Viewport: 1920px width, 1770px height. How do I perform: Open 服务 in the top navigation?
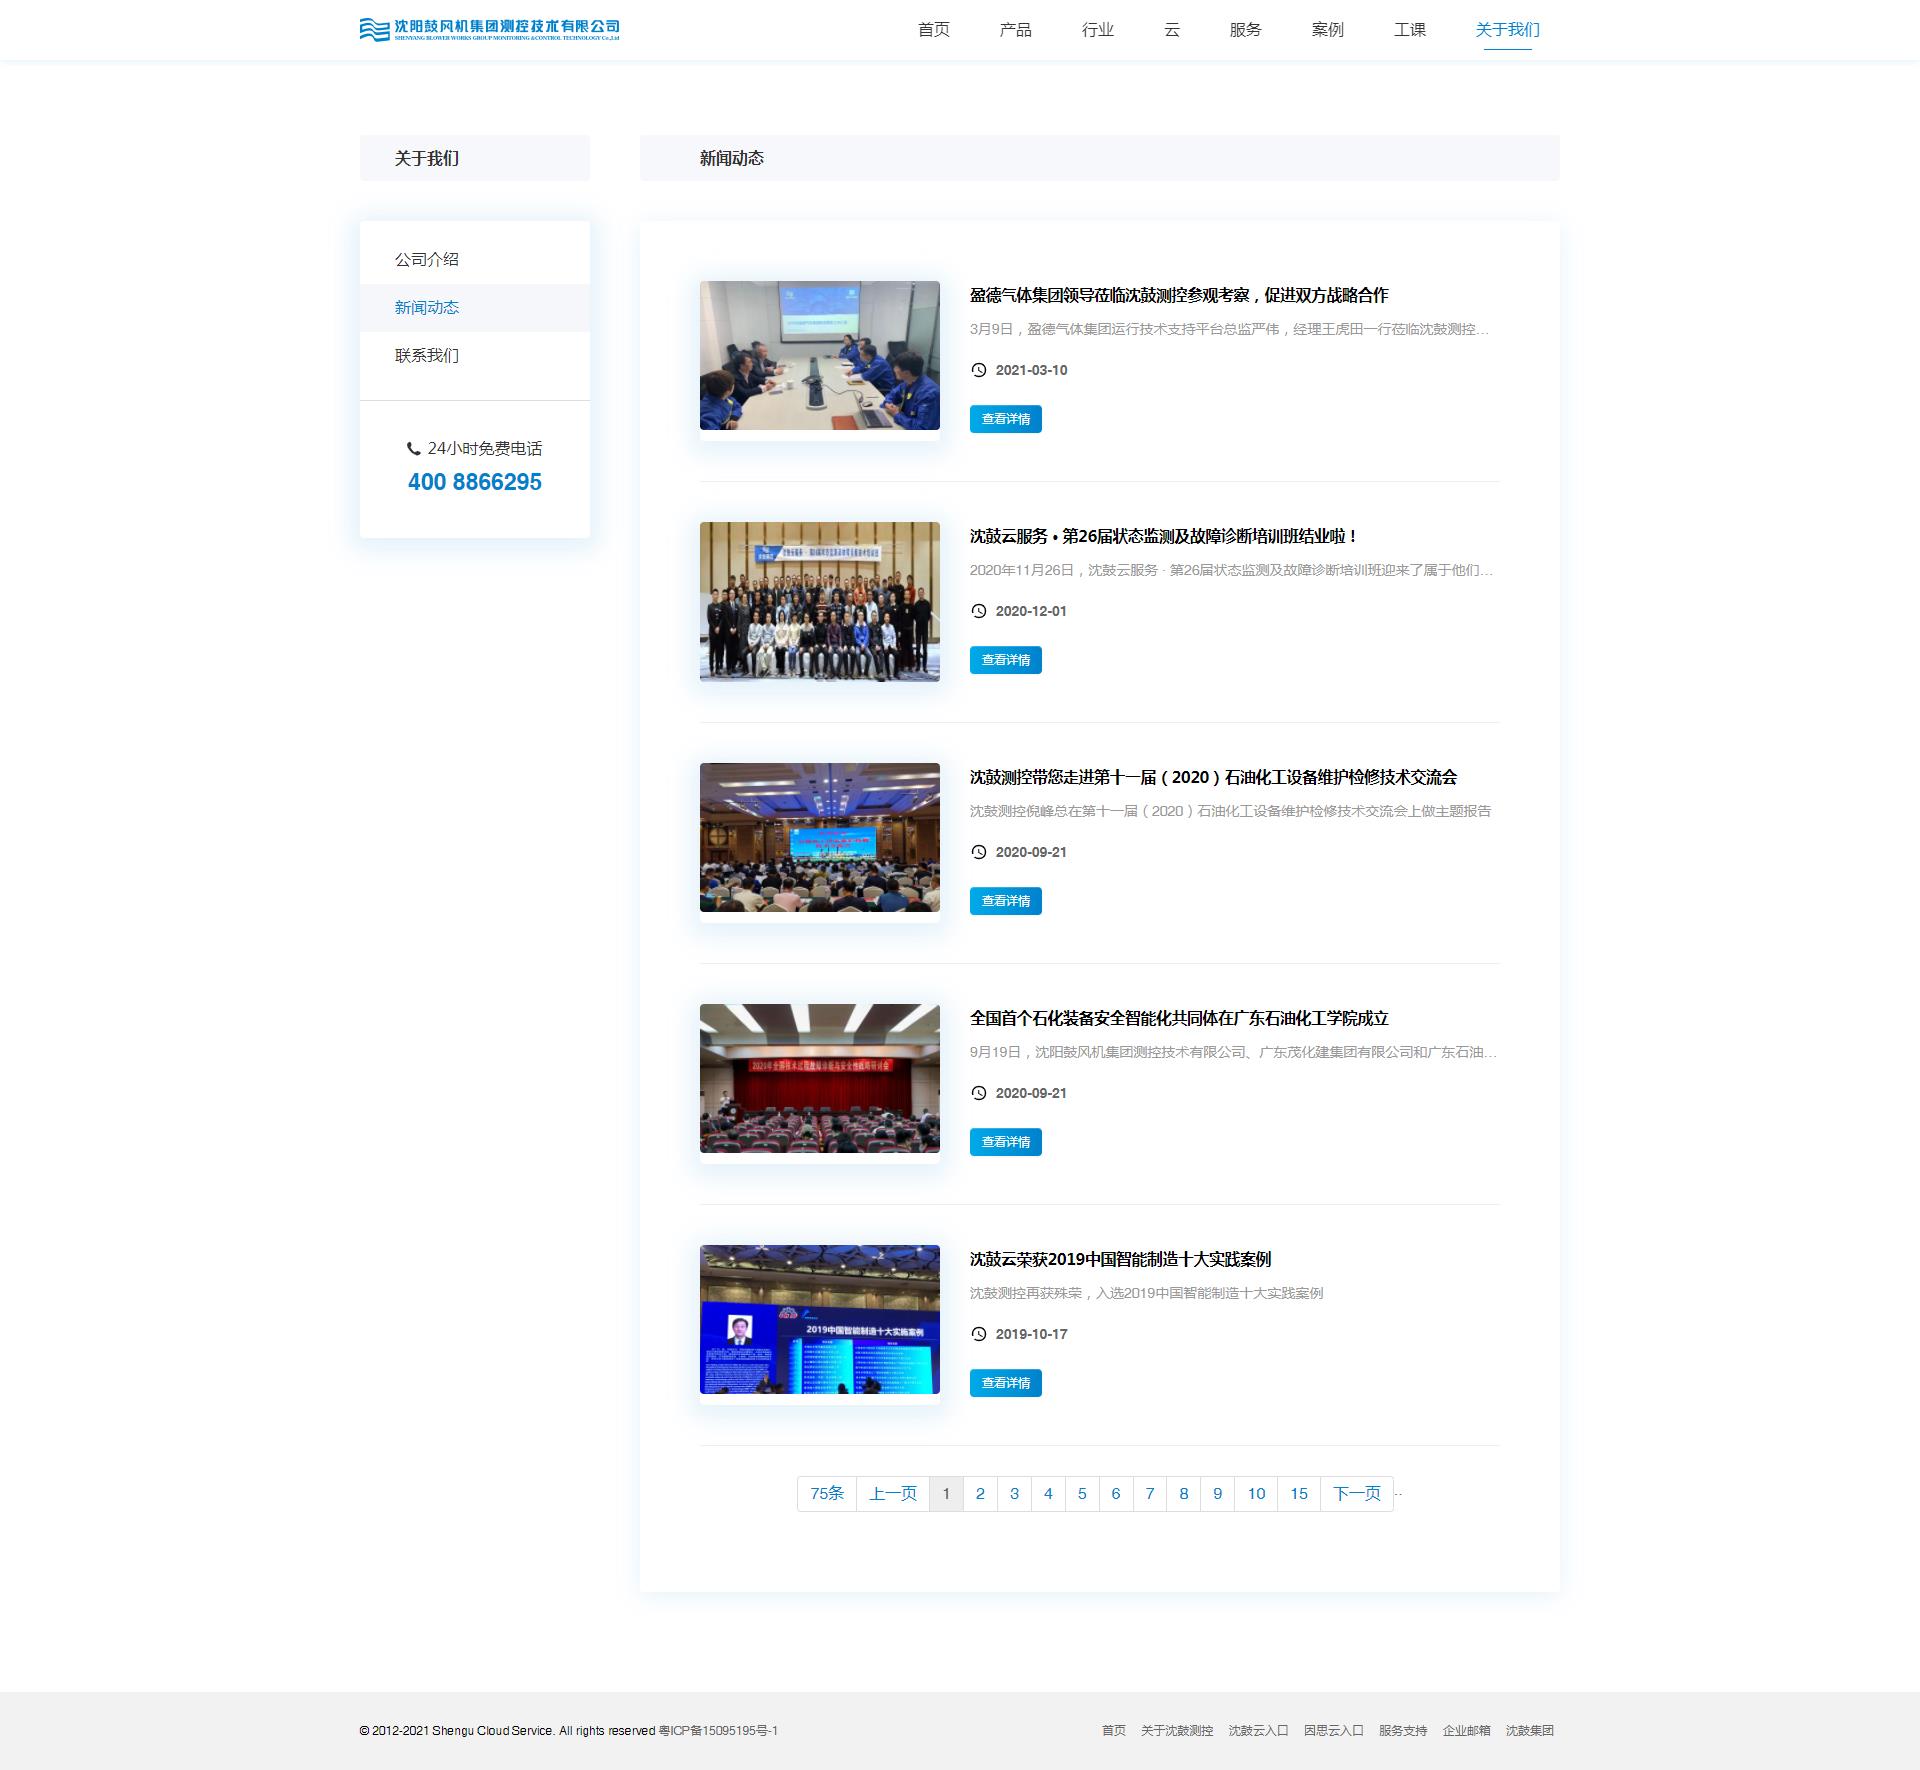point(1246,30)
